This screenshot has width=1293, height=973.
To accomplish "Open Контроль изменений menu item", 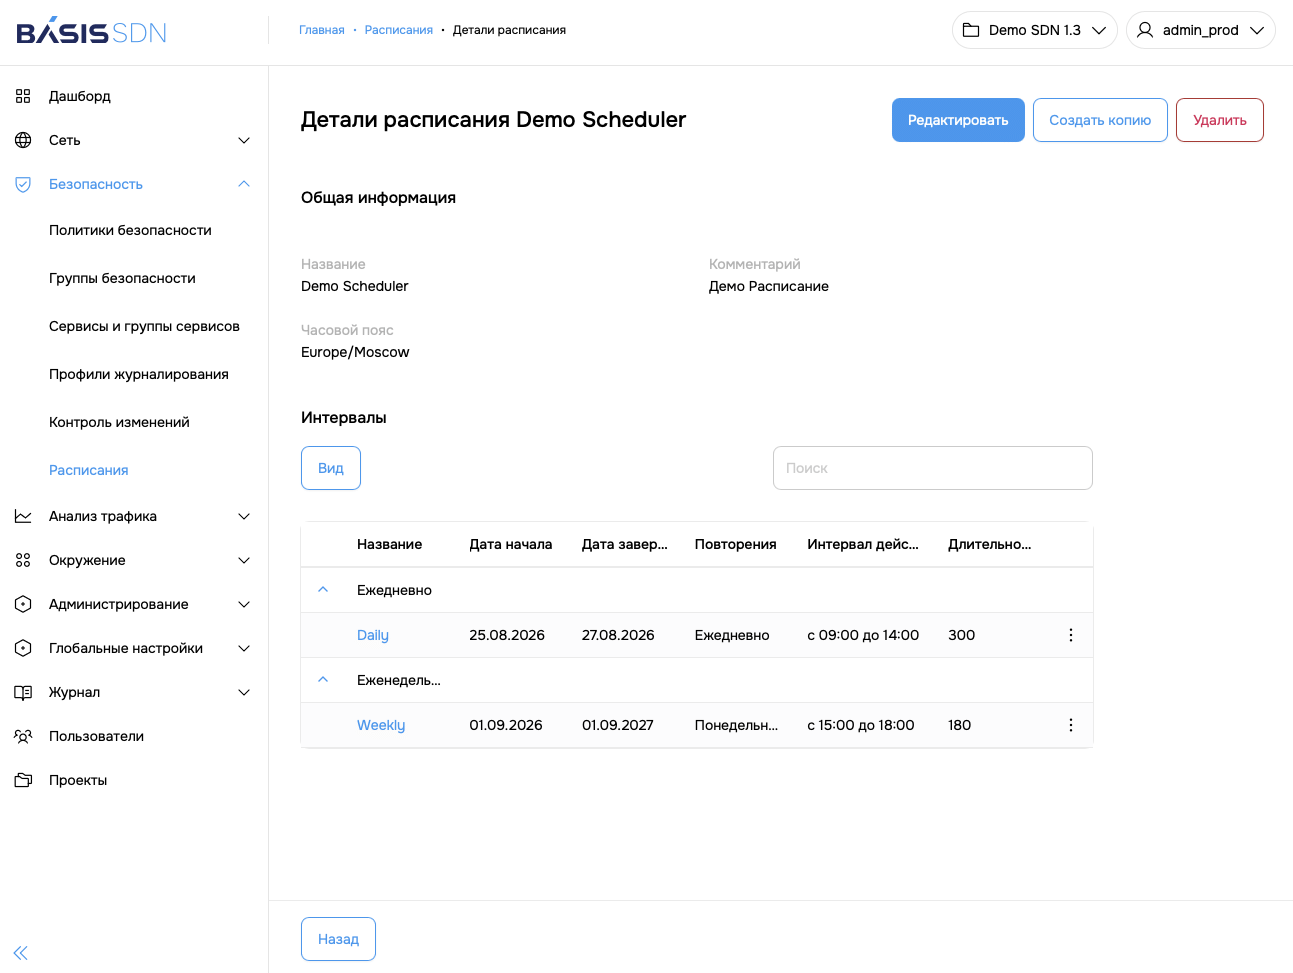I will tap(119, 422).
